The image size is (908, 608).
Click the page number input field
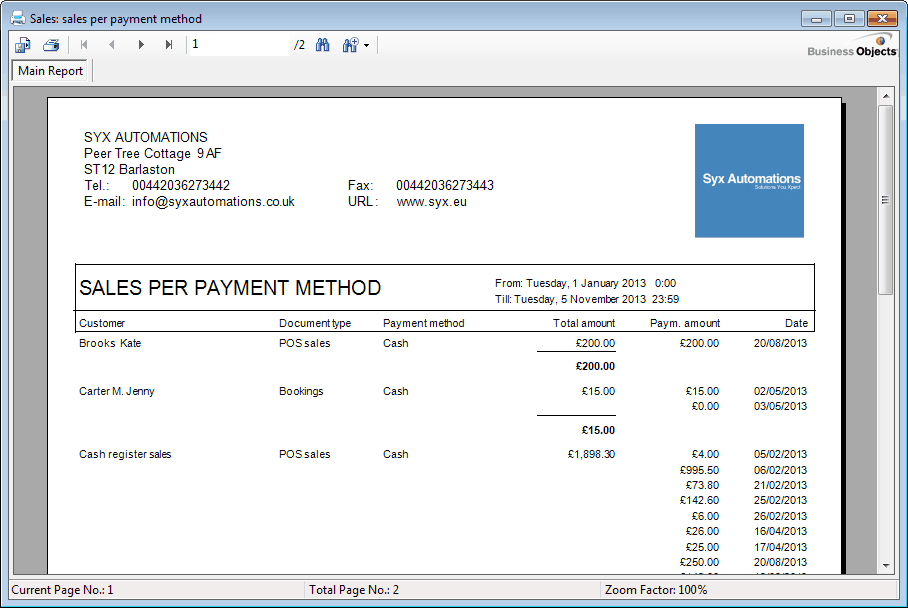tap(238, 45)
